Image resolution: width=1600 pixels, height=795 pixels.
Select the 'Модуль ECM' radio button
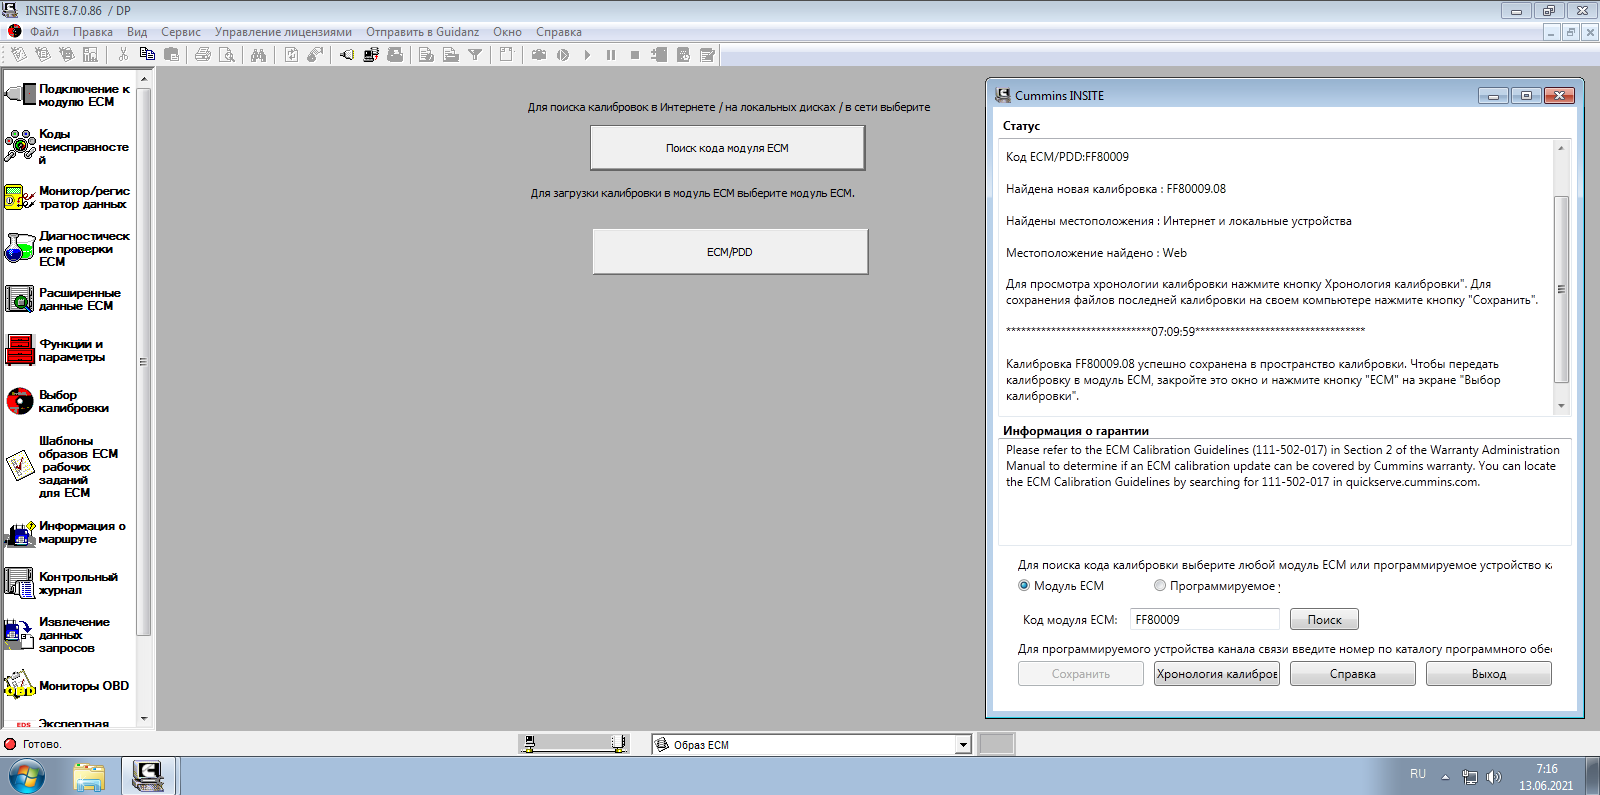click(x=1024, y=586)
